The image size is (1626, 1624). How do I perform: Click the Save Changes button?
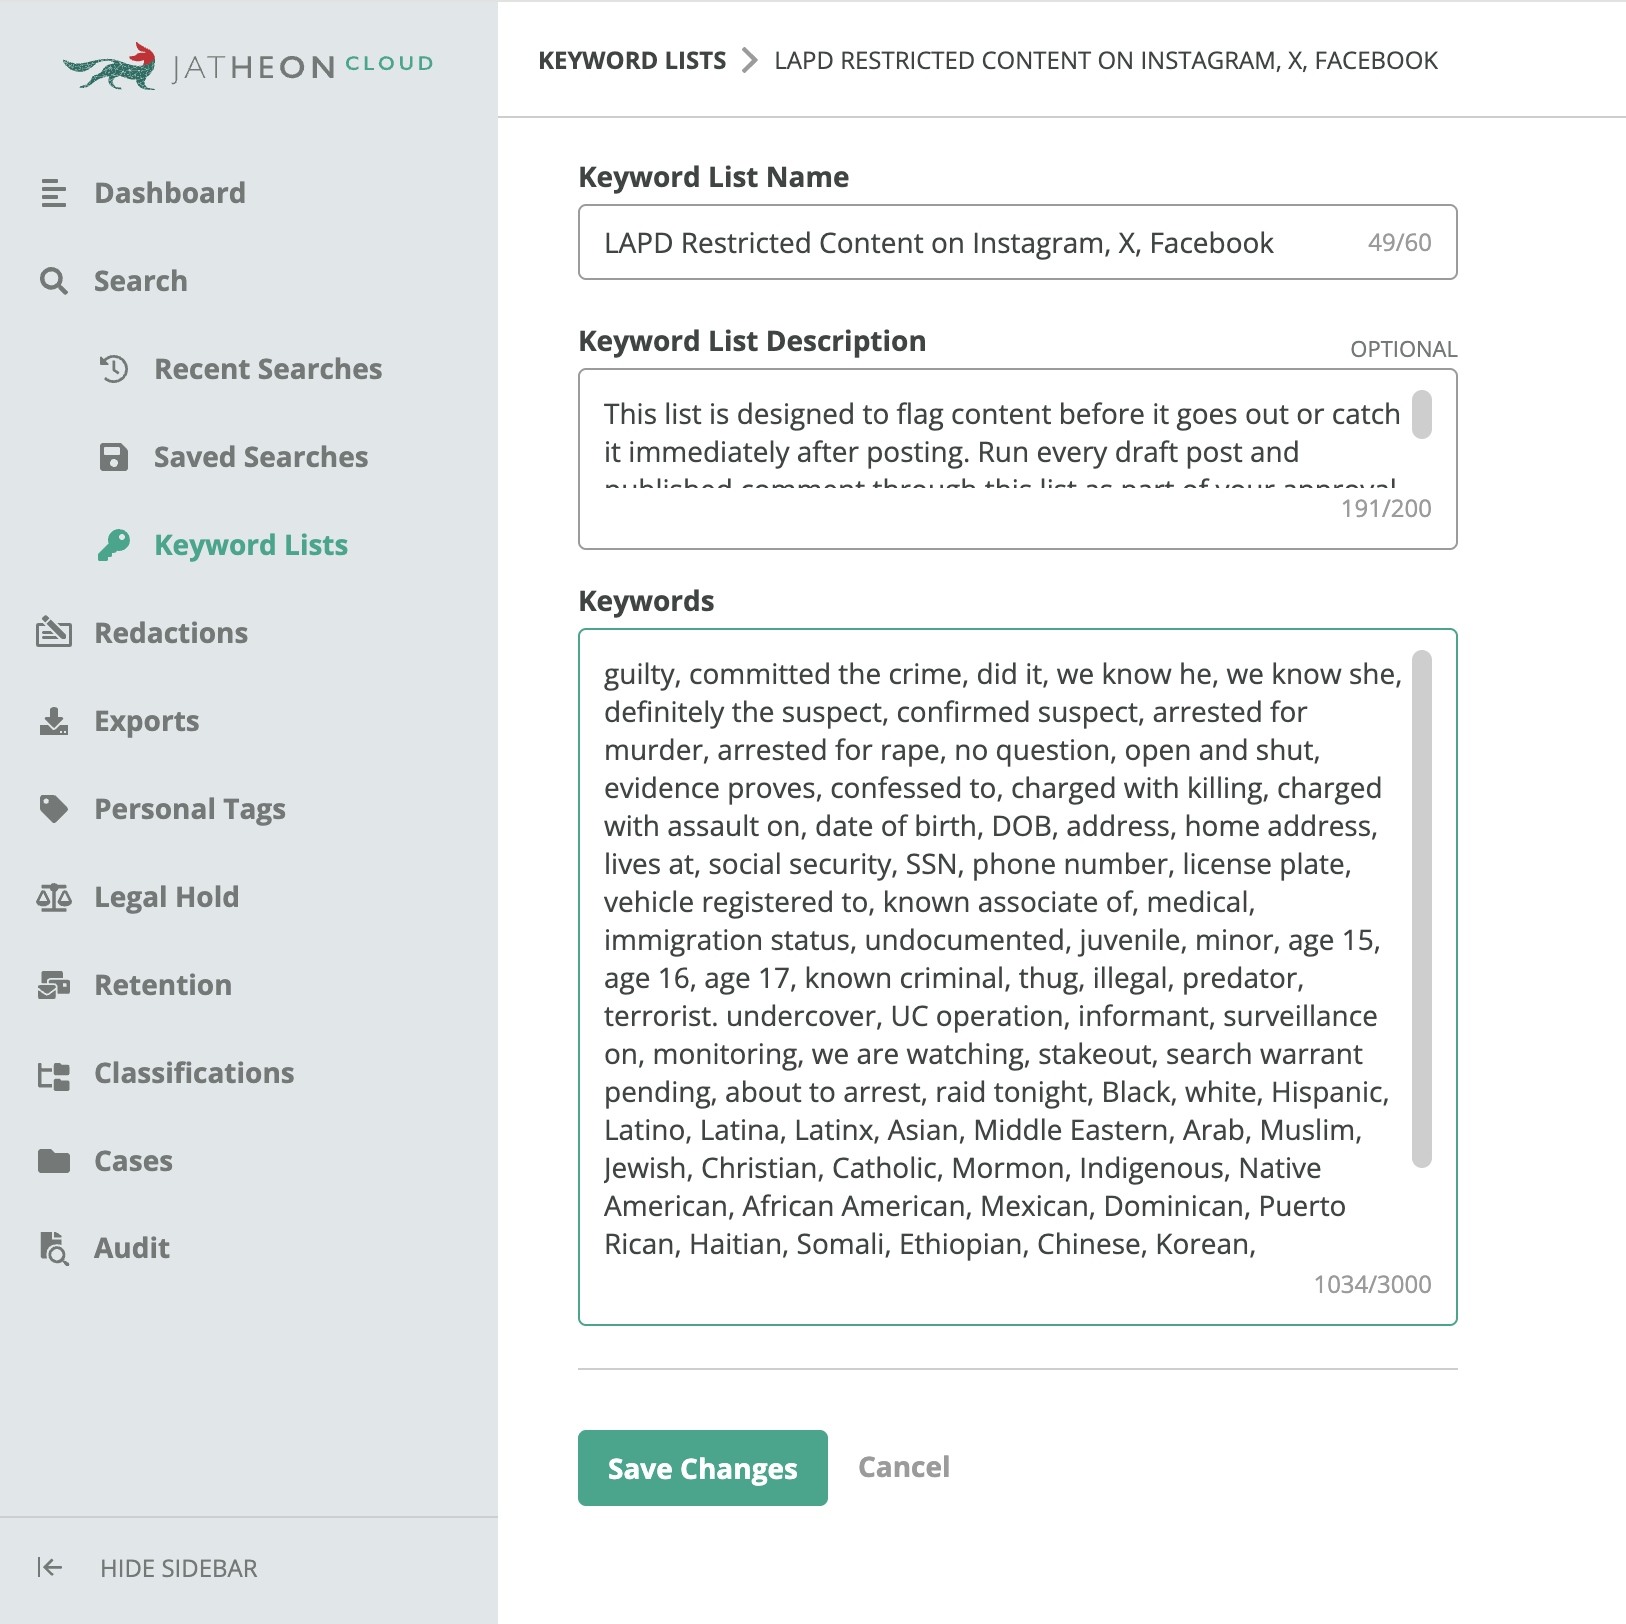pyautogui.click(x=702, y=1468)
